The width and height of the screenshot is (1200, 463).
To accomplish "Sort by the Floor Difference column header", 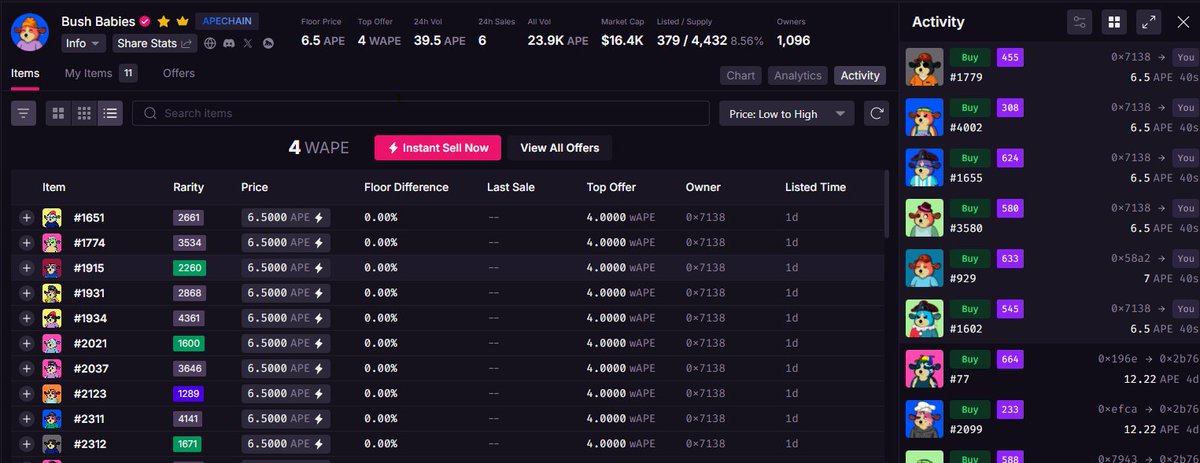I will 406,187.
